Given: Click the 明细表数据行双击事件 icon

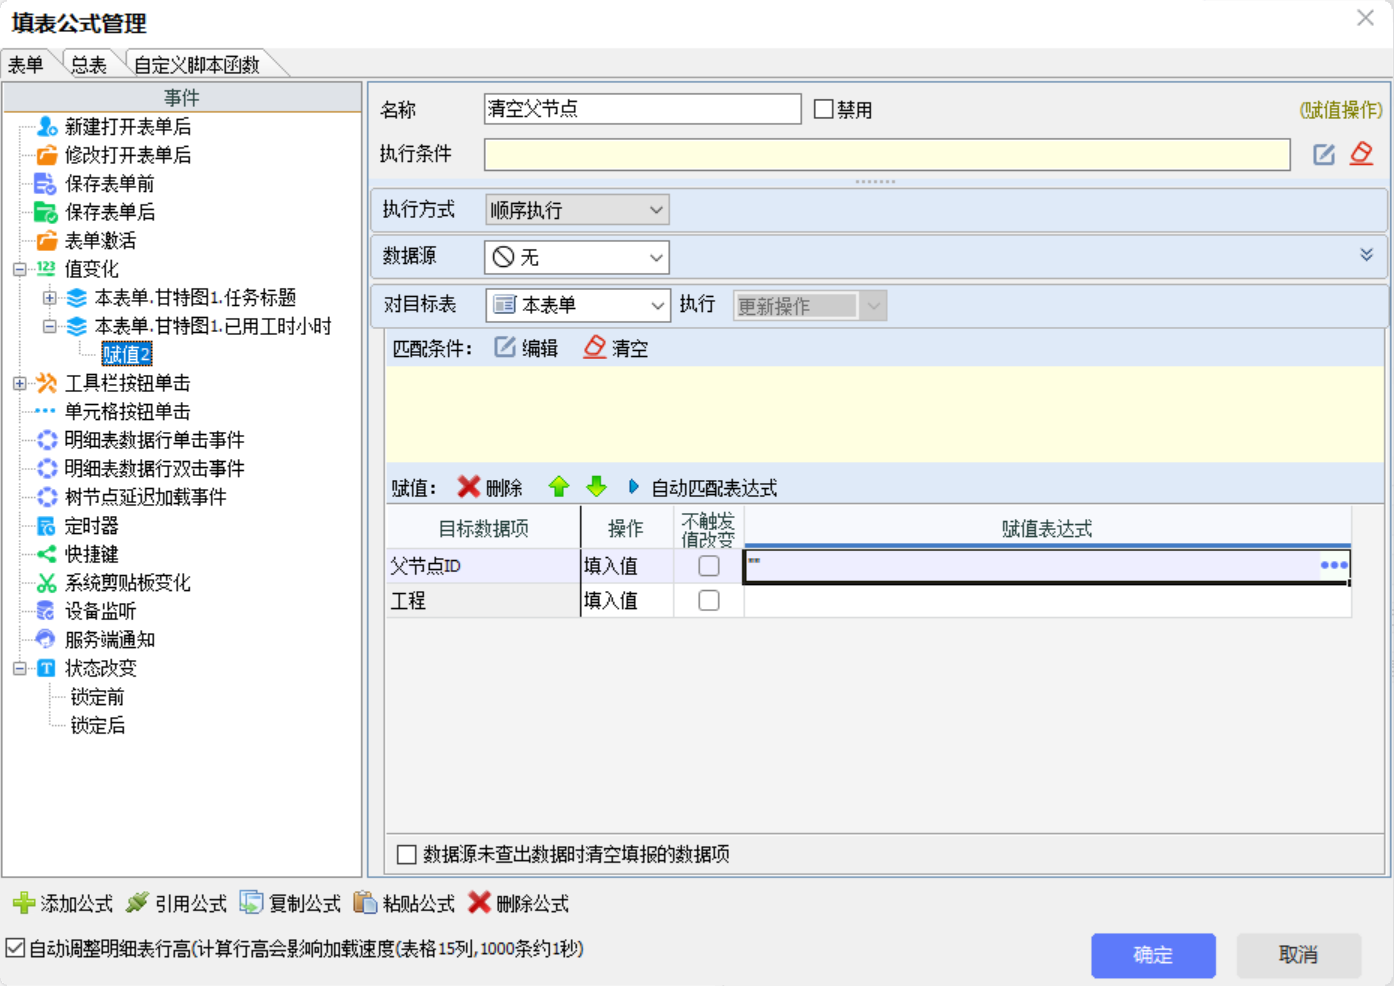Looking at the screenshot, I should point(47,468).
